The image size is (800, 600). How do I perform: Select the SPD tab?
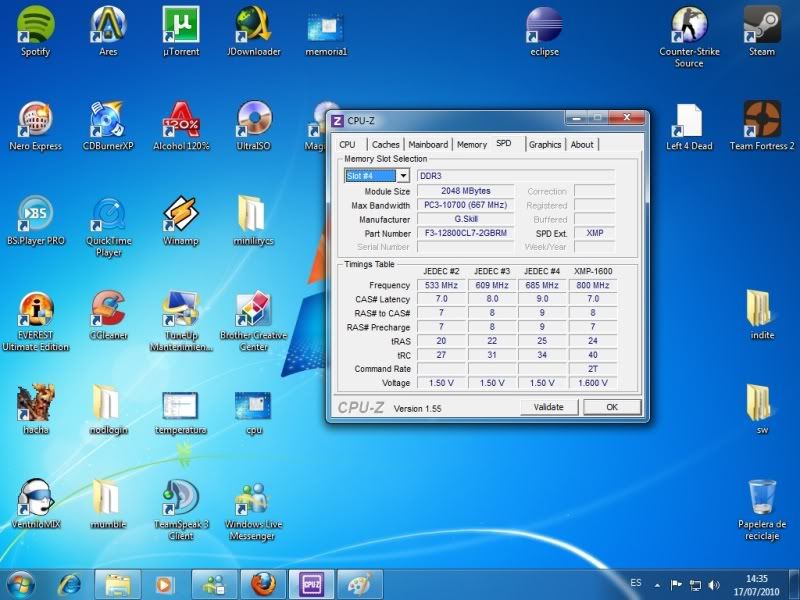click(x=504, y=143)
